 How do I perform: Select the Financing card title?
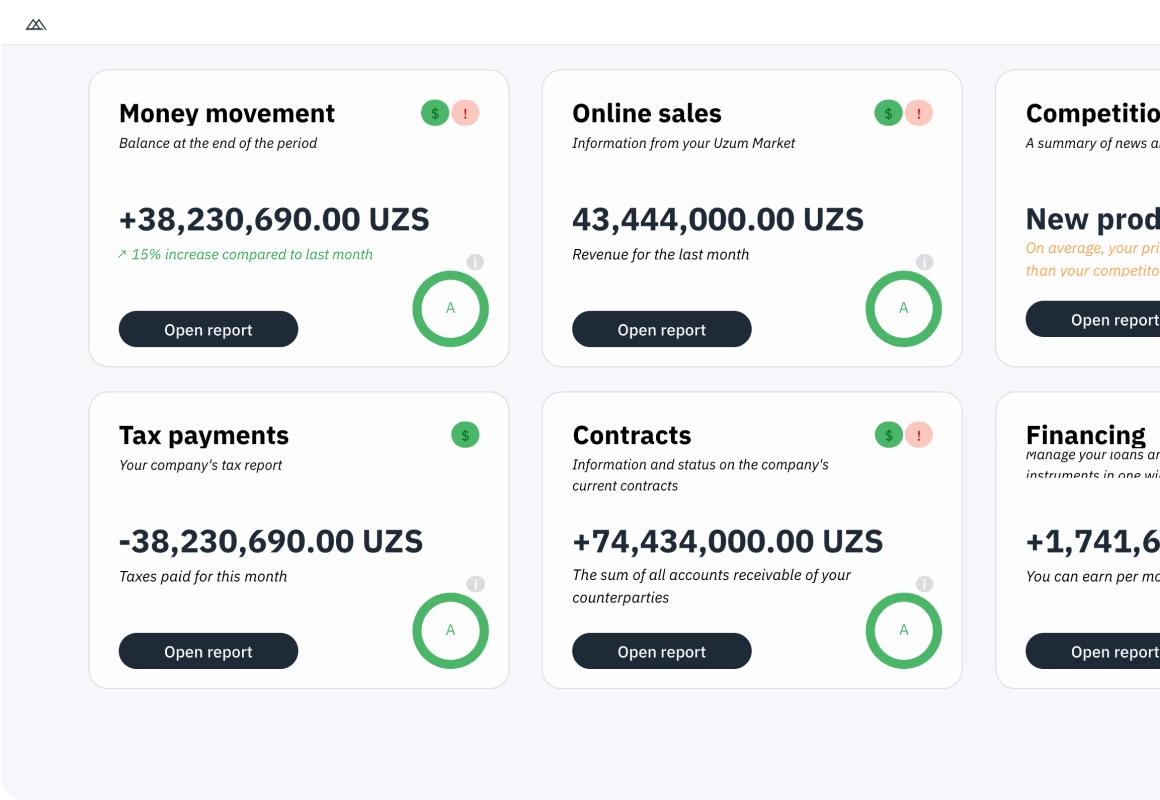coord(1086,435)
